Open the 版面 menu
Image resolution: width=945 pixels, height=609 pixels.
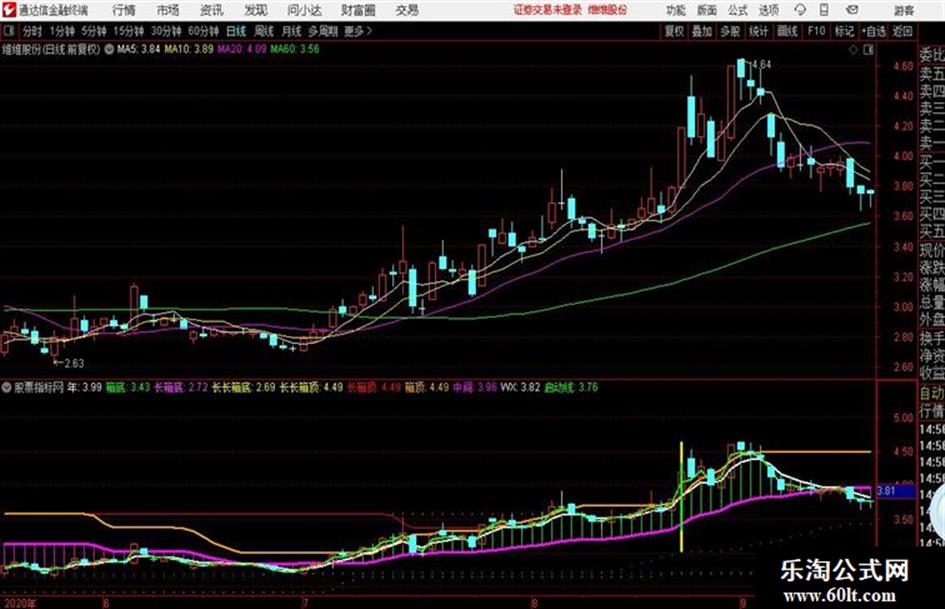[x=706, y=10]
